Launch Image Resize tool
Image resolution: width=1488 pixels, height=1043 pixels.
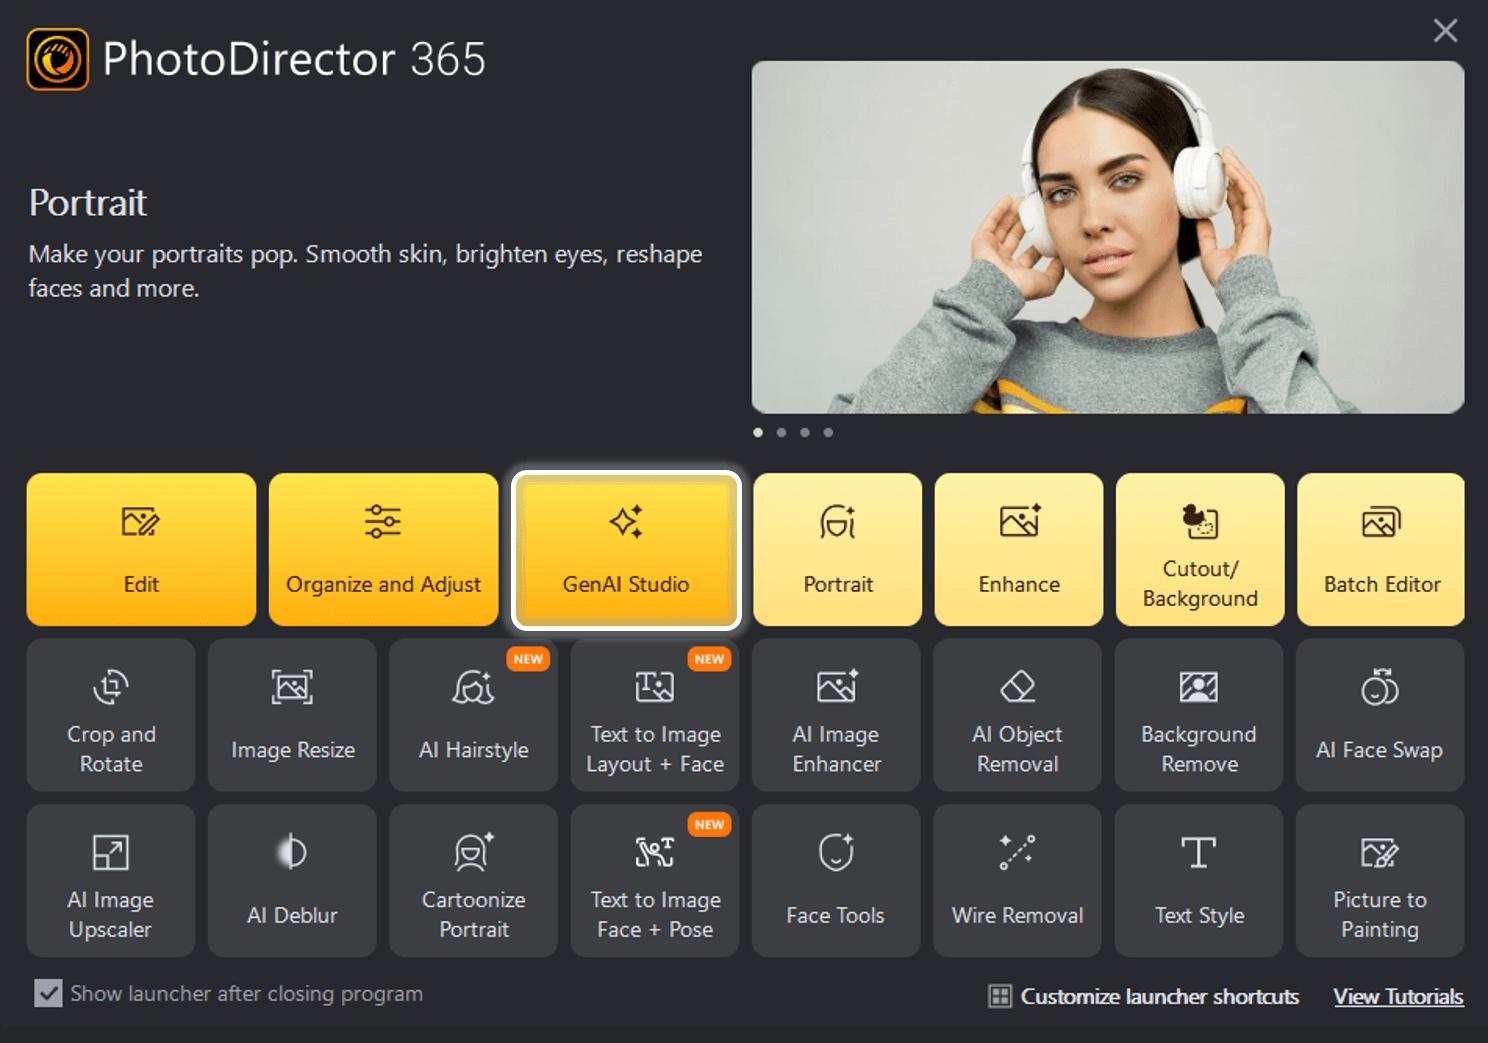coord(292,715)
